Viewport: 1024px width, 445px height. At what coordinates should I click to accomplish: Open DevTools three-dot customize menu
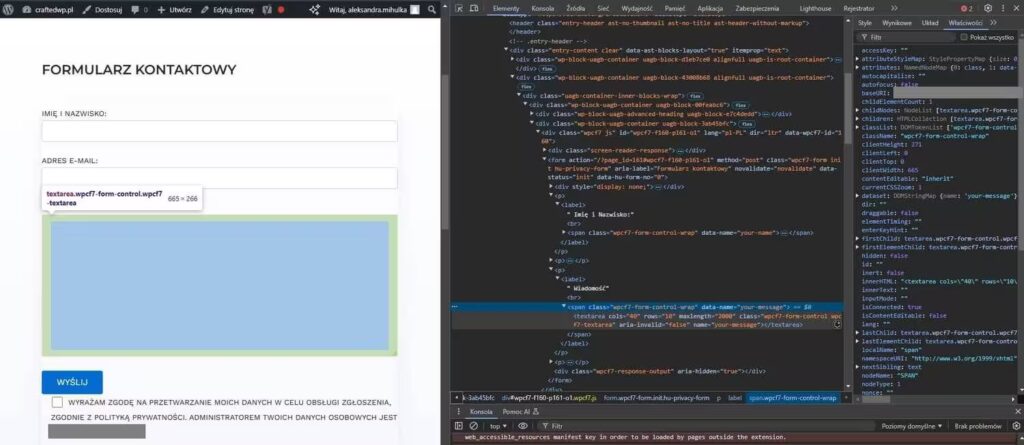(x=1004, y=8)
